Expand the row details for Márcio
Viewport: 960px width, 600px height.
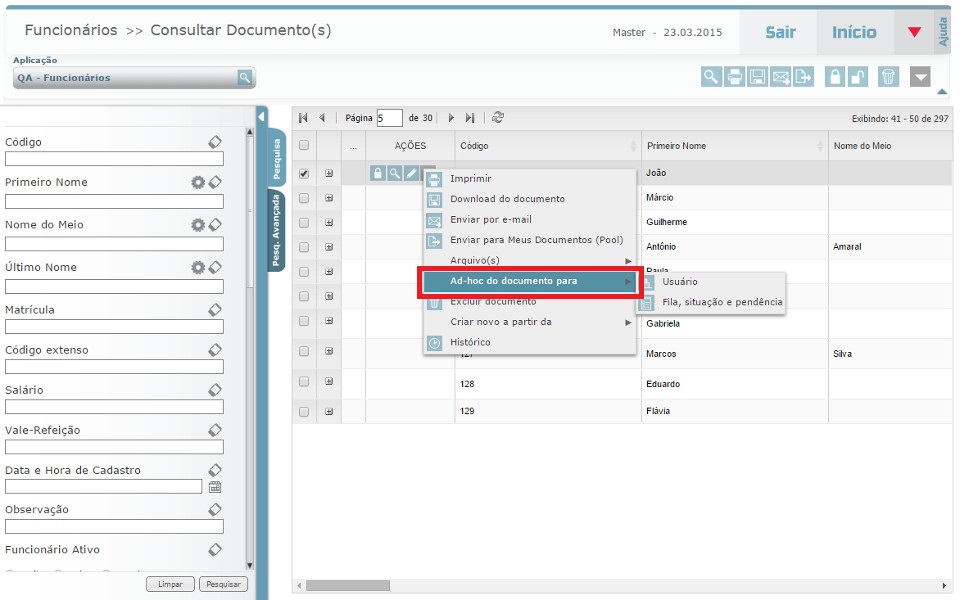tap(329, 198)
